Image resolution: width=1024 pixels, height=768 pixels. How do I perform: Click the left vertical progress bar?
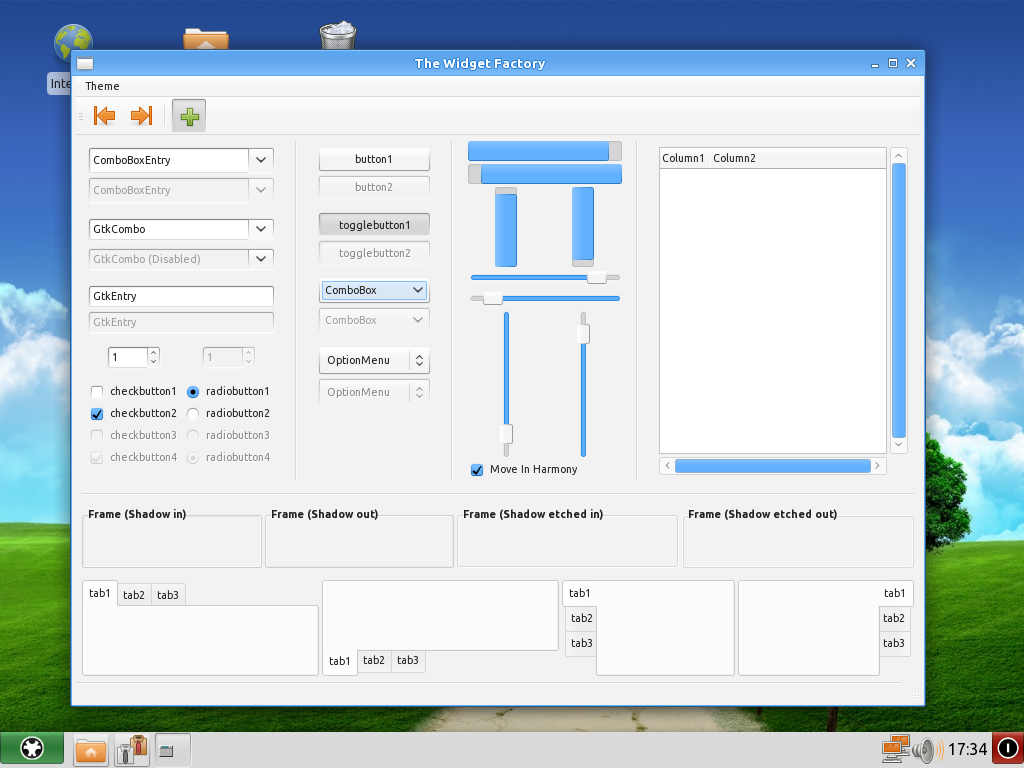coord(506,227)
